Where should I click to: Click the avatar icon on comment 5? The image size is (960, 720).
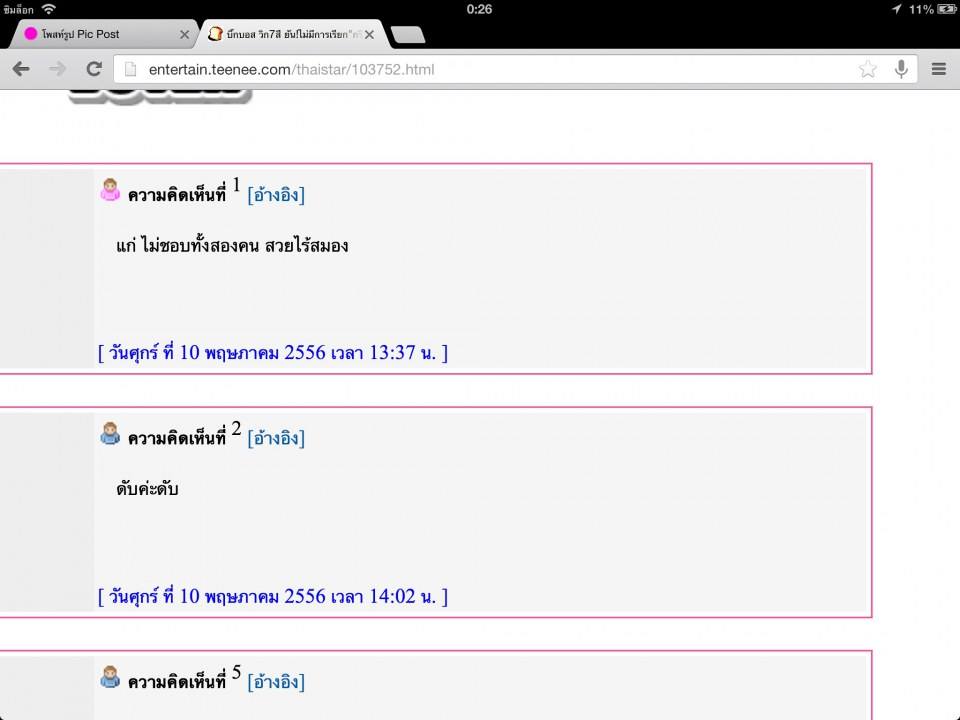(111, 680)
